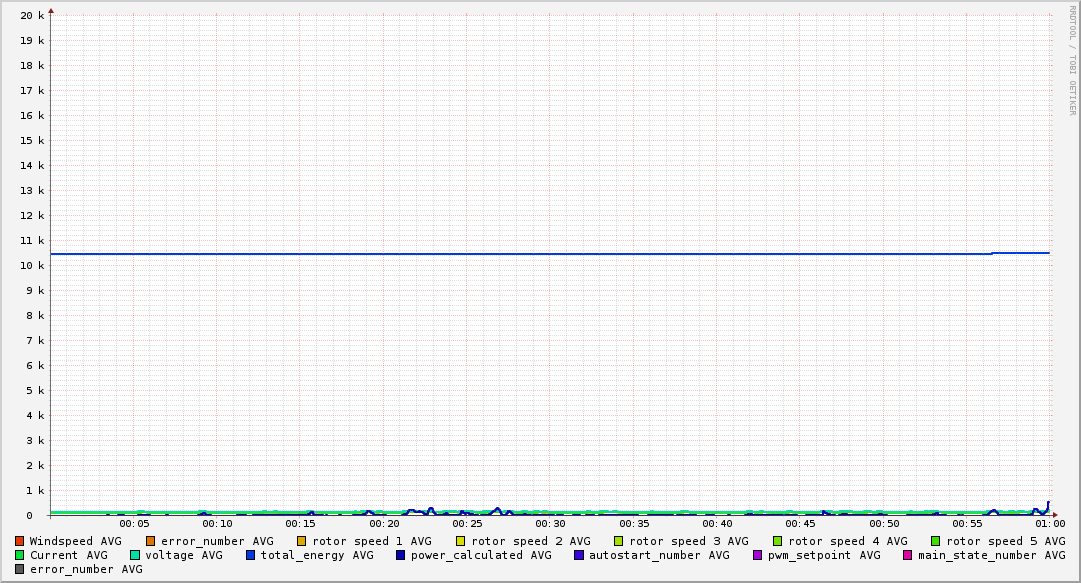Click the blue total_energy AVG legend swatch
The image size is (1081, 583).
pyautogui.click(x=250, y=555)
